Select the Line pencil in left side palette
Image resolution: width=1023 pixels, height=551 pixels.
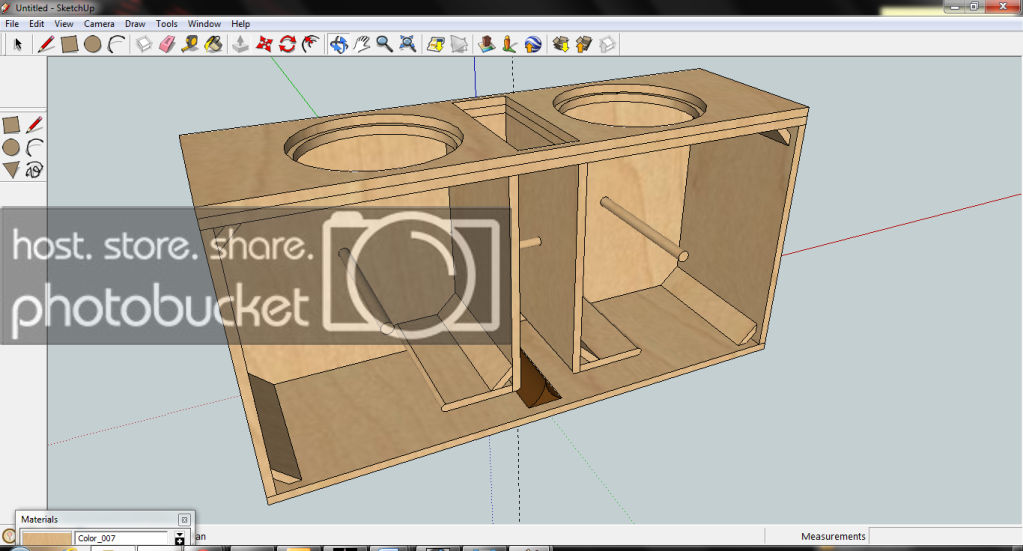pyautogui.click(x=35, y=125)
